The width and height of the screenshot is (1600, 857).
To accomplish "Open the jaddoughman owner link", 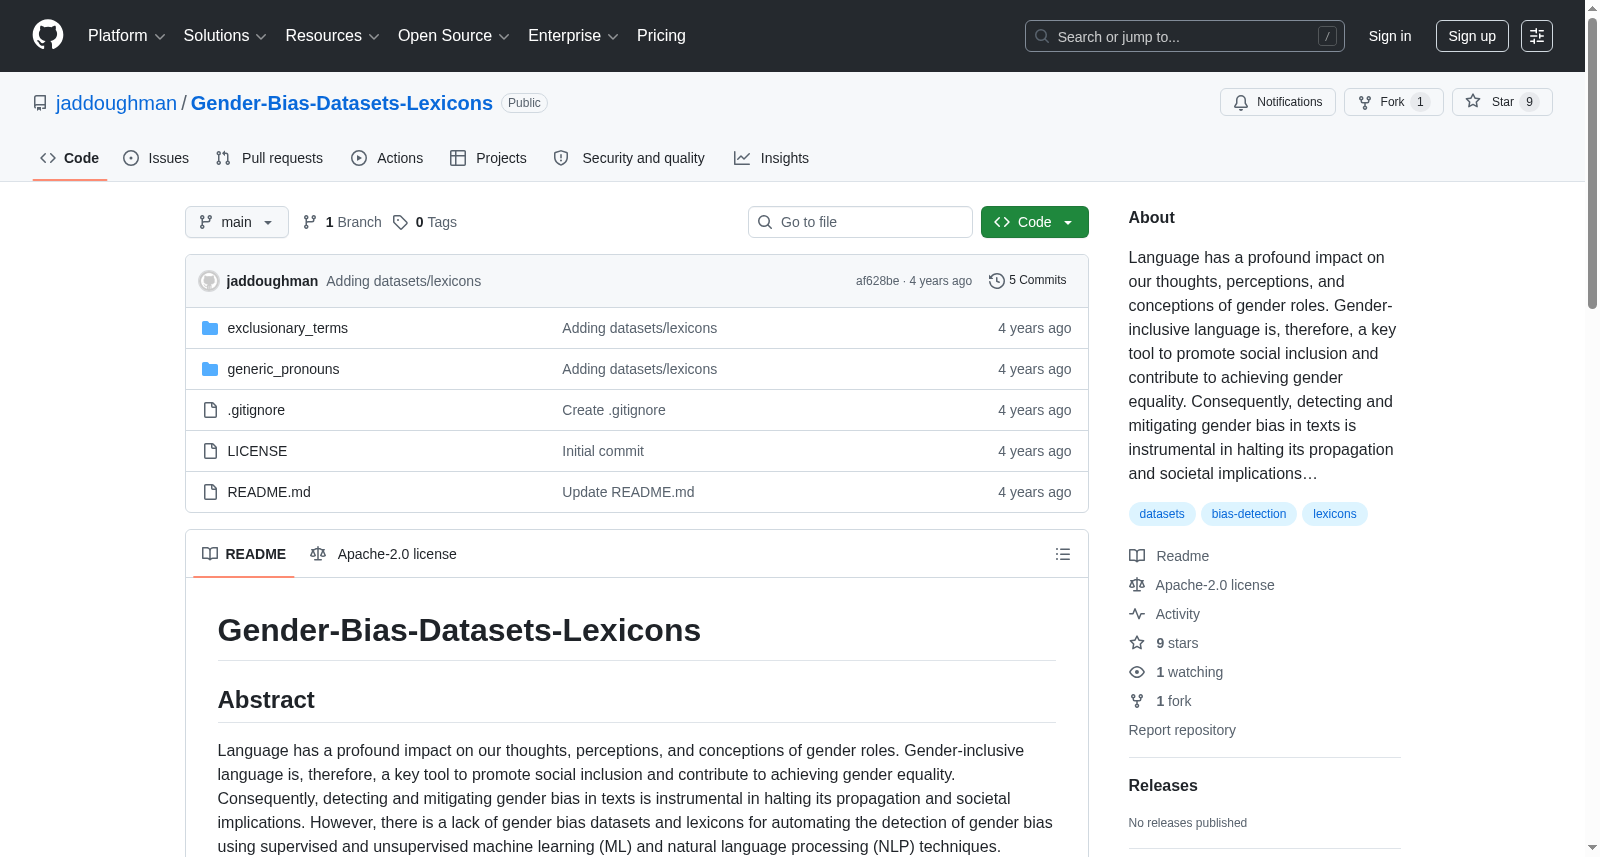I will click(116, 103).
